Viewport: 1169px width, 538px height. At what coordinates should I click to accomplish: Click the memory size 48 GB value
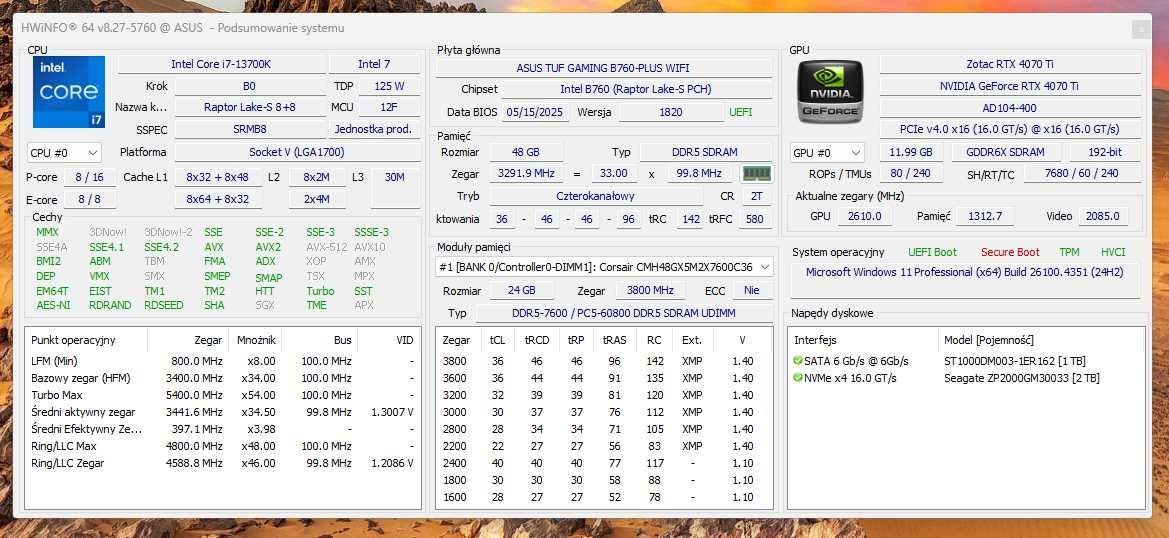(x=526, y=153)
